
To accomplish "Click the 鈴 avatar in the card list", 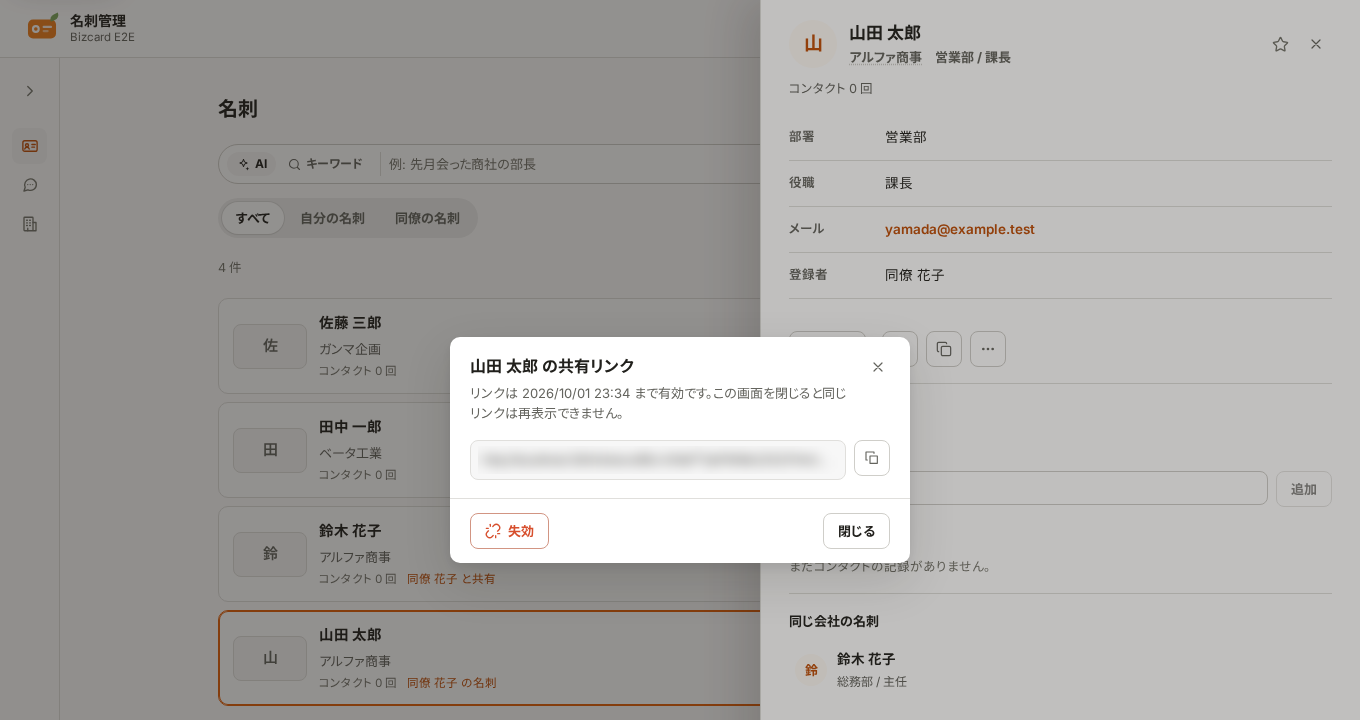I will pyautogui.click(x=270, y=554).
